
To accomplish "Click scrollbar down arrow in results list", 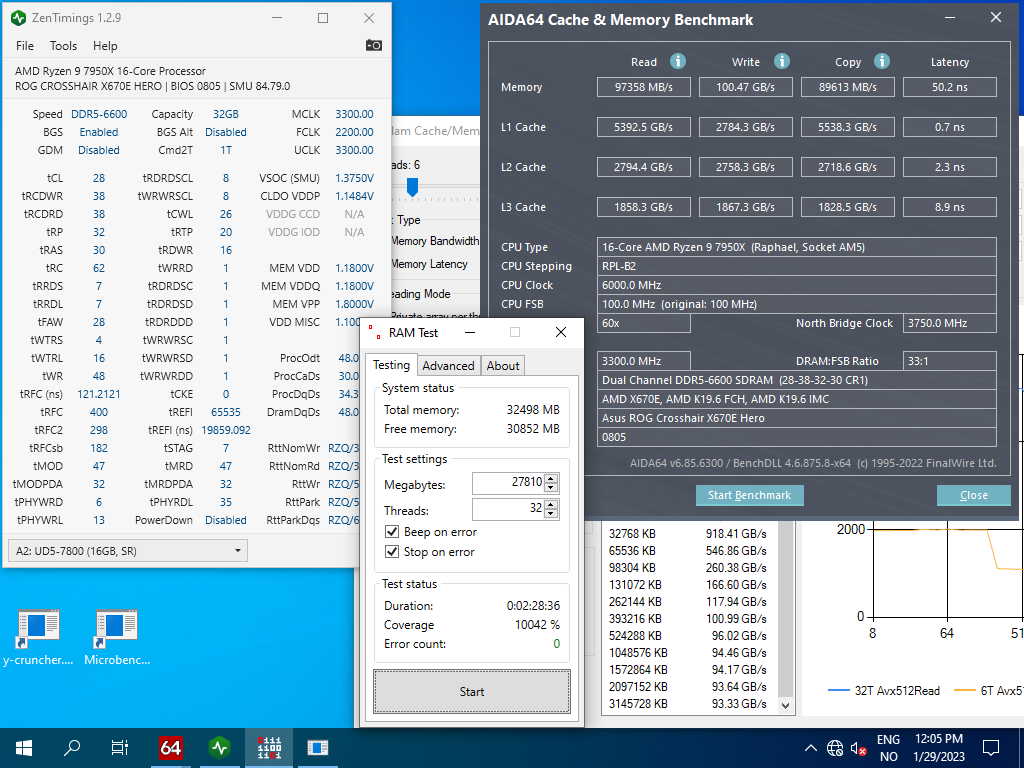I will click(x=786, y=705).
